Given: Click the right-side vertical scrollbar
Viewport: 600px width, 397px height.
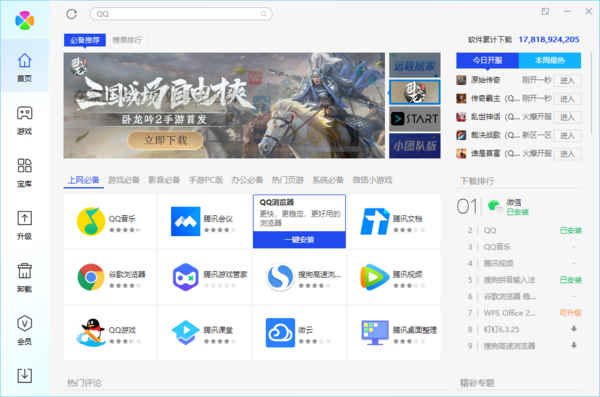Looking at the screenshot, I should coord(592,94).
